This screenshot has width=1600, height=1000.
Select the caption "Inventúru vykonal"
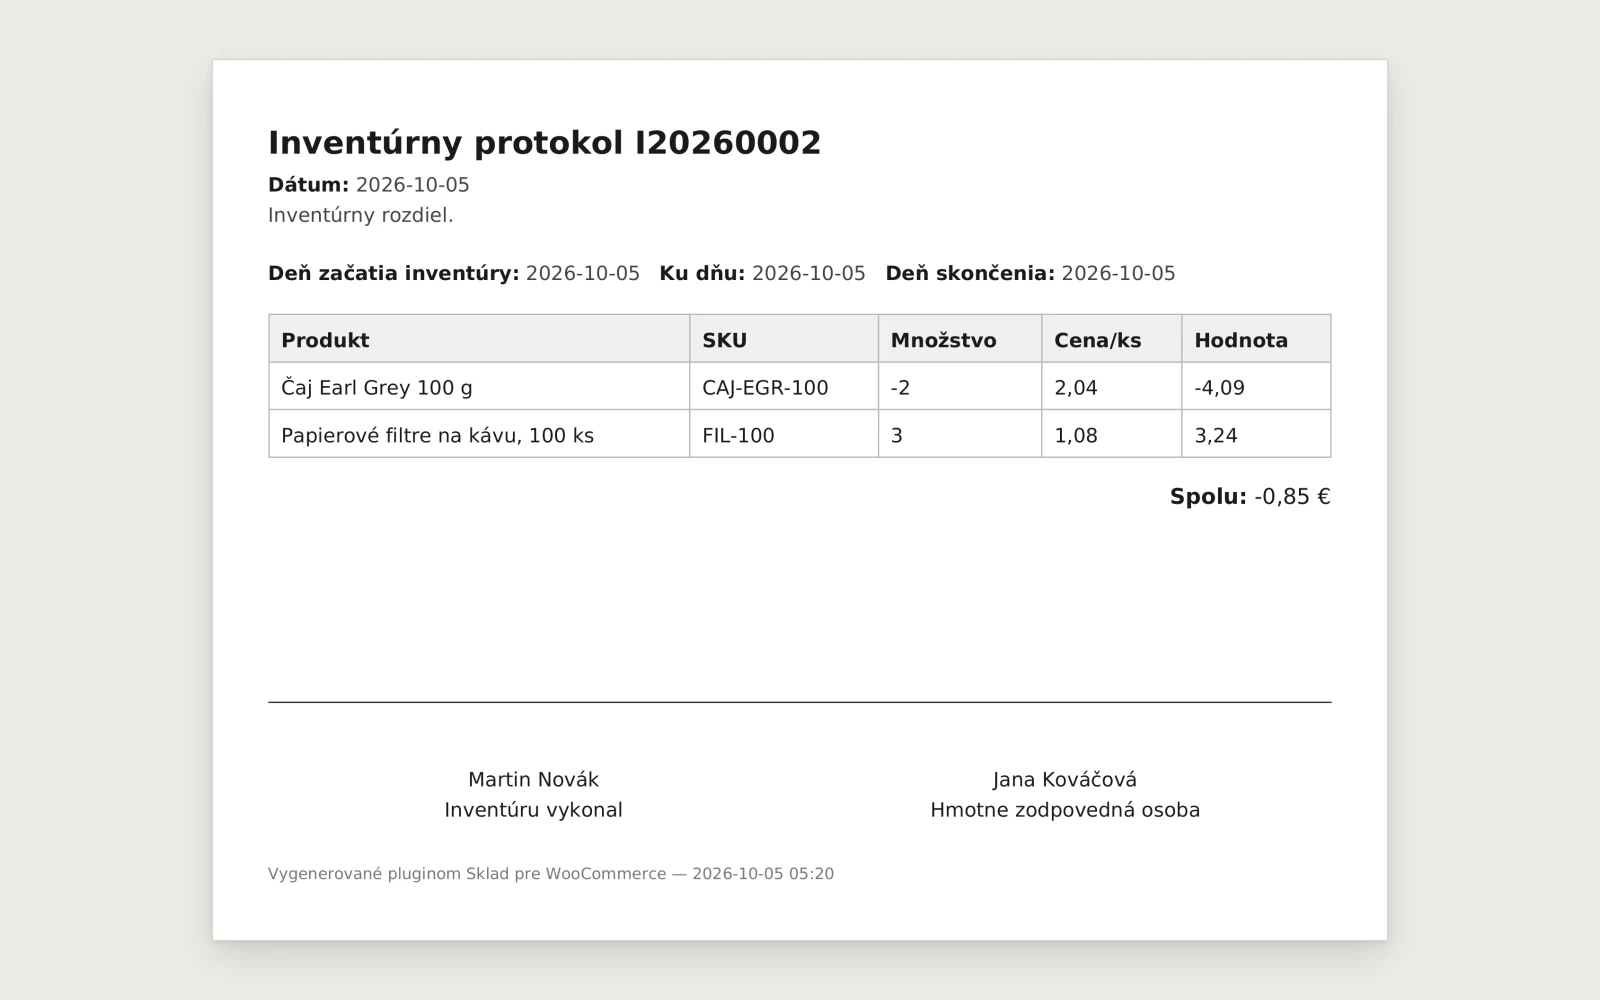pyautogui.click(x=533, y=810)
